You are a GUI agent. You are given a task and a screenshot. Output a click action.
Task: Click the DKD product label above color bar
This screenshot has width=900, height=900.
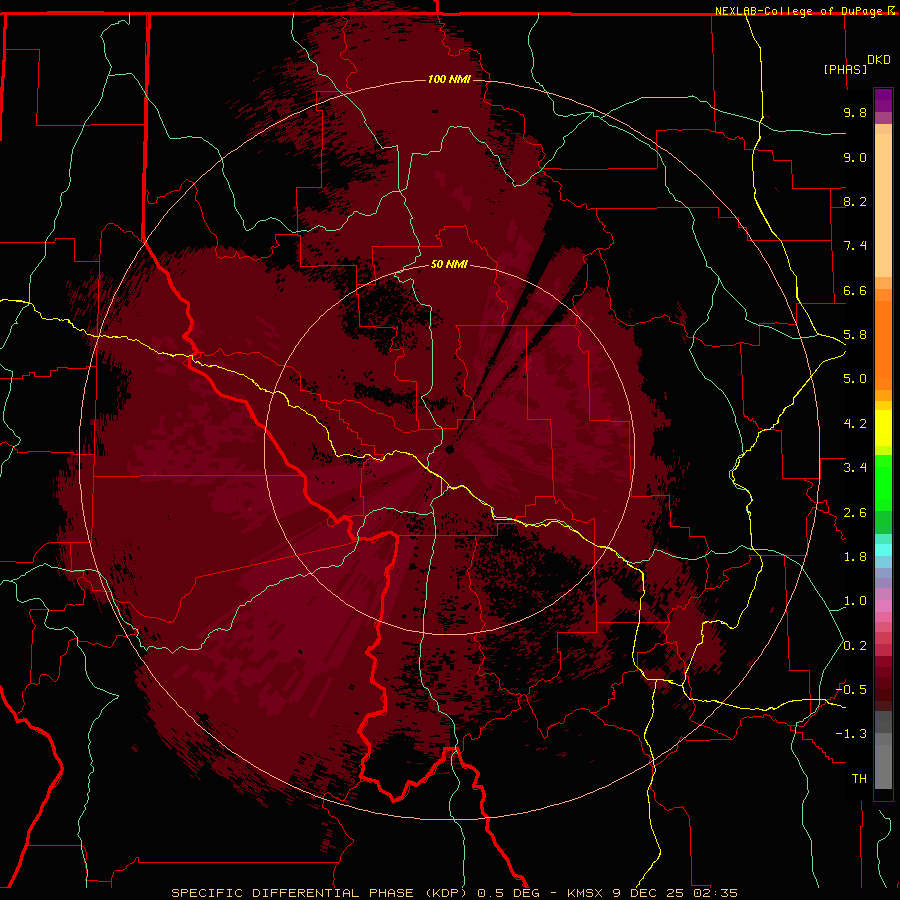coord(879,60)
